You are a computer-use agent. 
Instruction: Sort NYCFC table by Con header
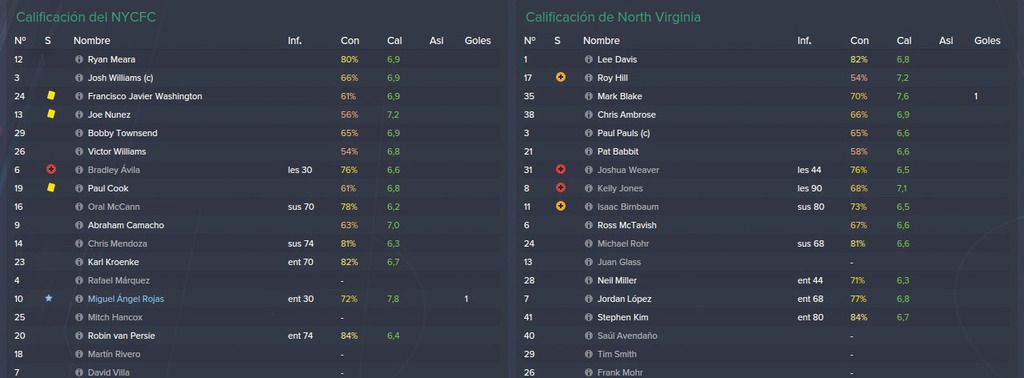tap(350, 40)
